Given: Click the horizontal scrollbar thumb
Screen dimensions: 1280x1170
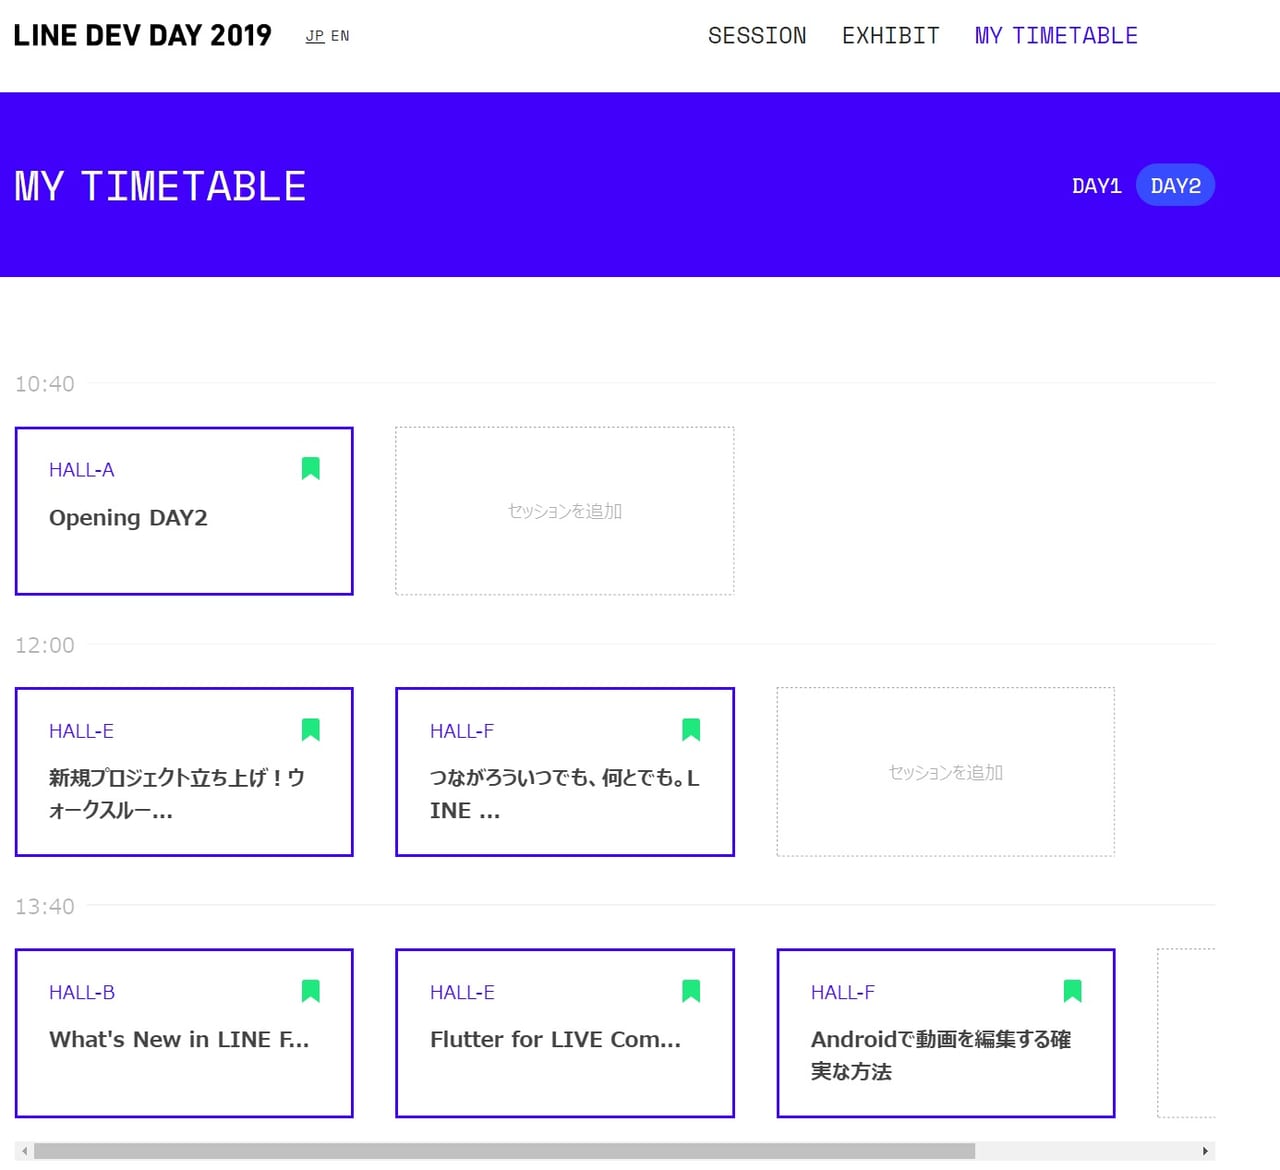Looking at the screenshot, I should 504,1151.
